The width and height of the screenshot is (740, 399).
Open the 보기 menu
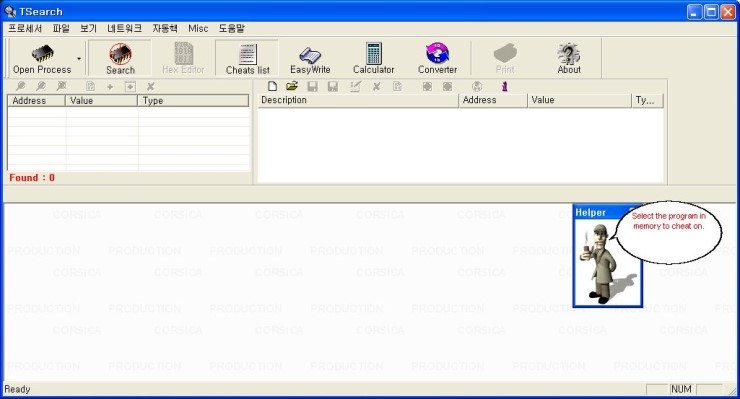(88, 28)
